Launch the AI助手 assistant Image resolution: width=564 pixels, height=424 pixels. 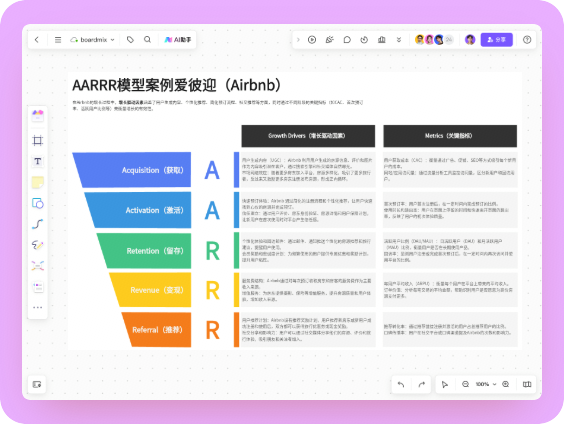[x=178, y=40]
